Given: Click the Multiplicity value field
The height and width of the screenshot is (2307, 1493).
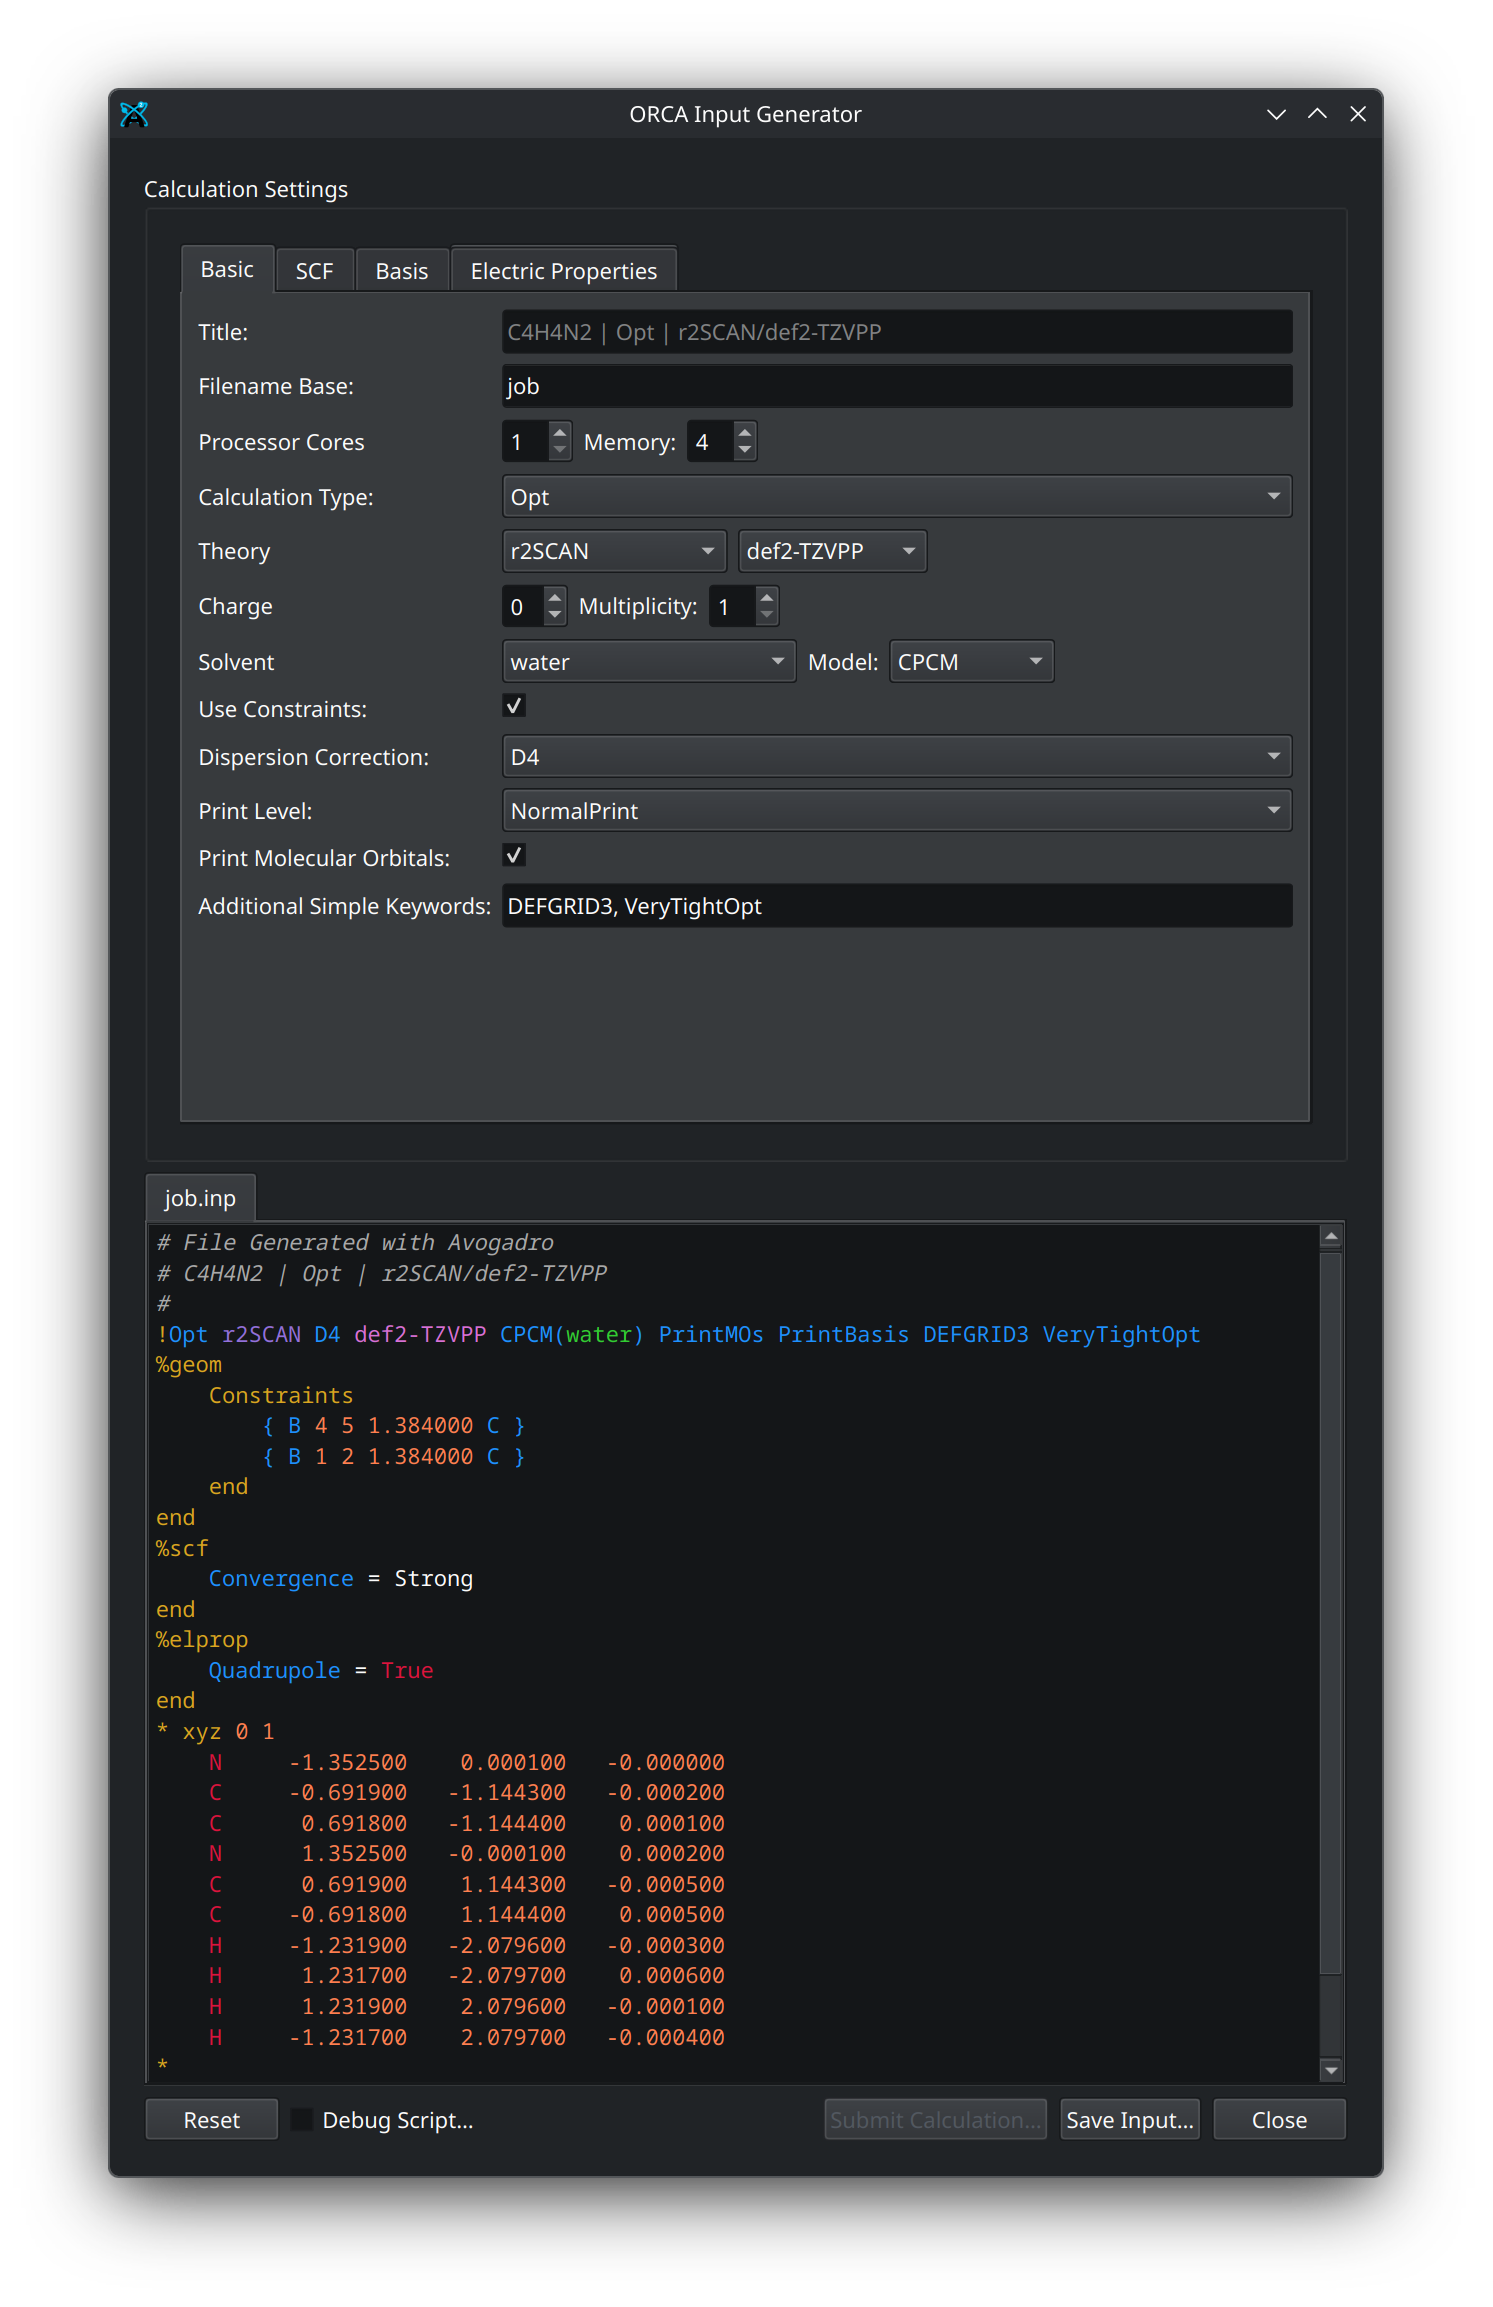Looking at the screenshot, I should [x=732, y=606].
